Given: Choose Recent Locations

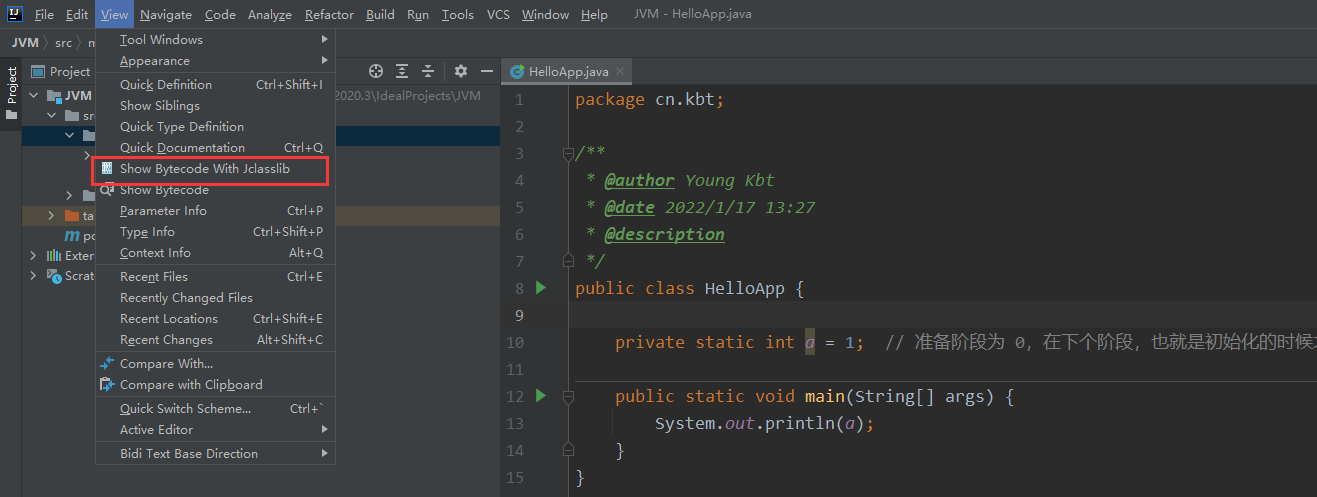Looking at the screenshot, I should pyautogui.click(x=215, y=319).
